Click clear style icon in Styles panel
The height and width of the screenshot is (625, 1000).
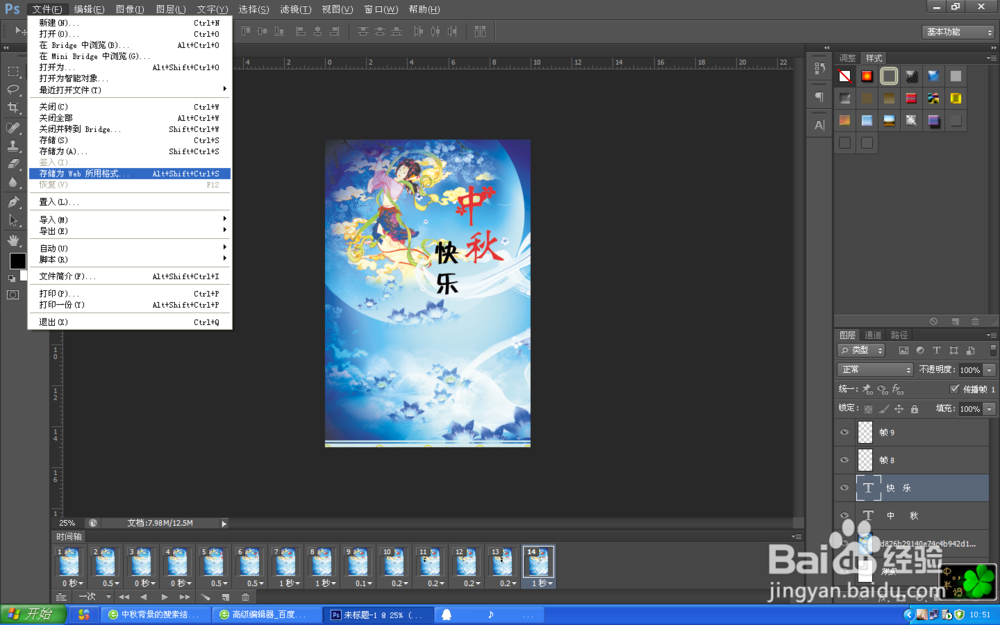point(934,321)
